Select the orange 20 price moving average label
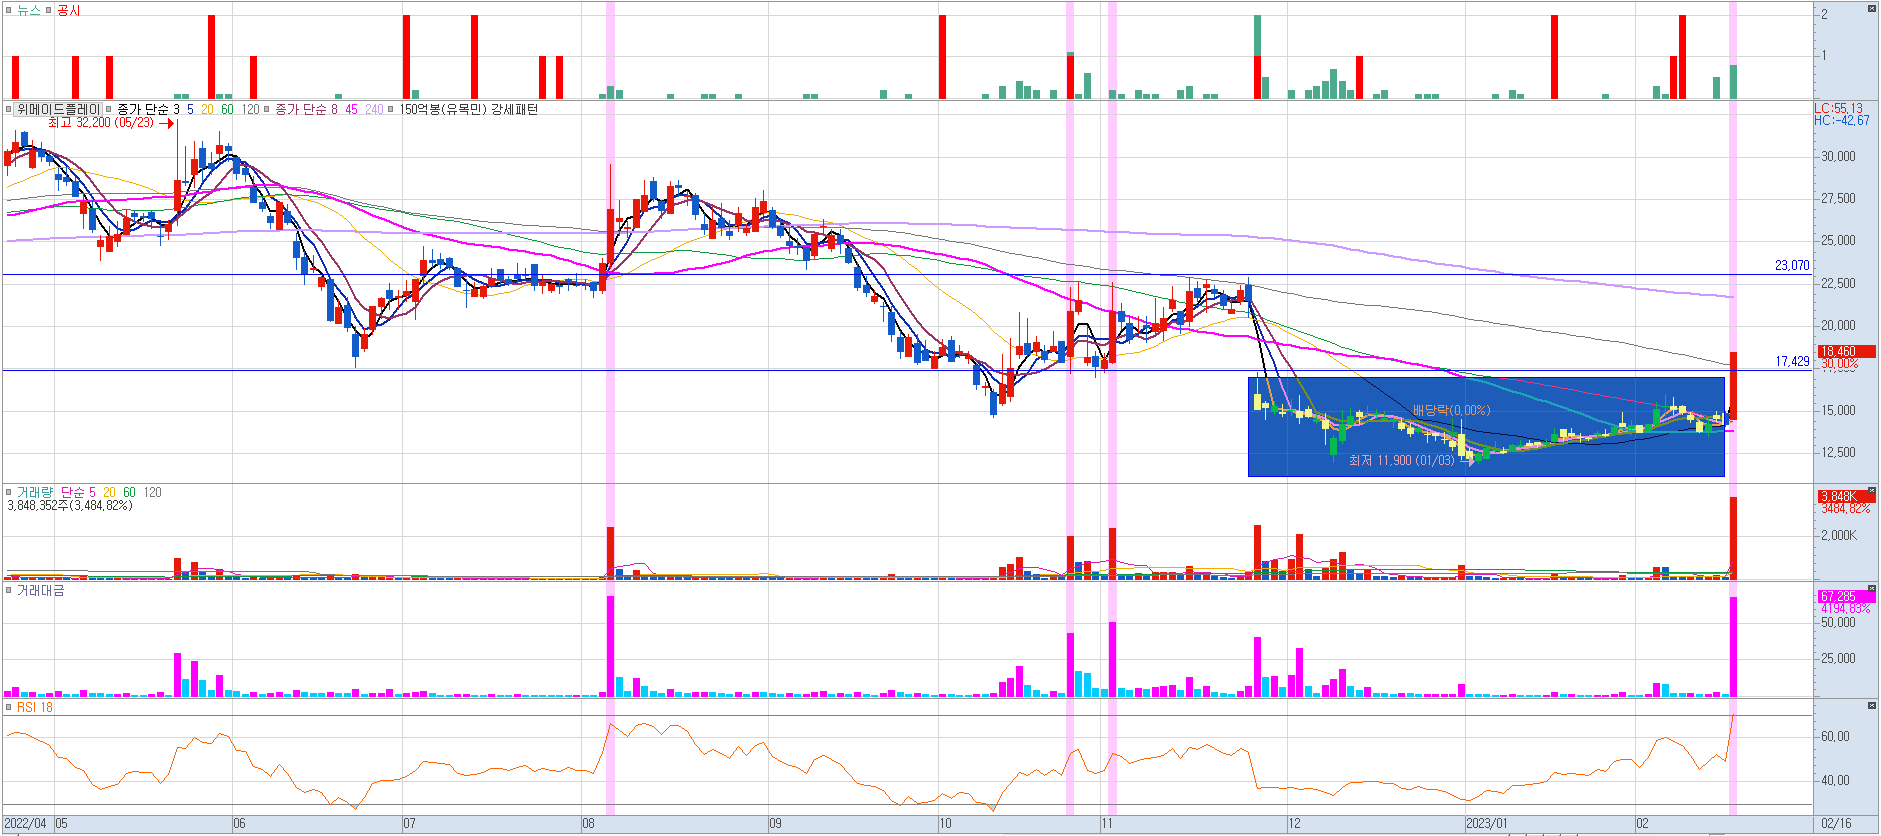Viewport: 1881px width, 836px height. coord(207,109)
